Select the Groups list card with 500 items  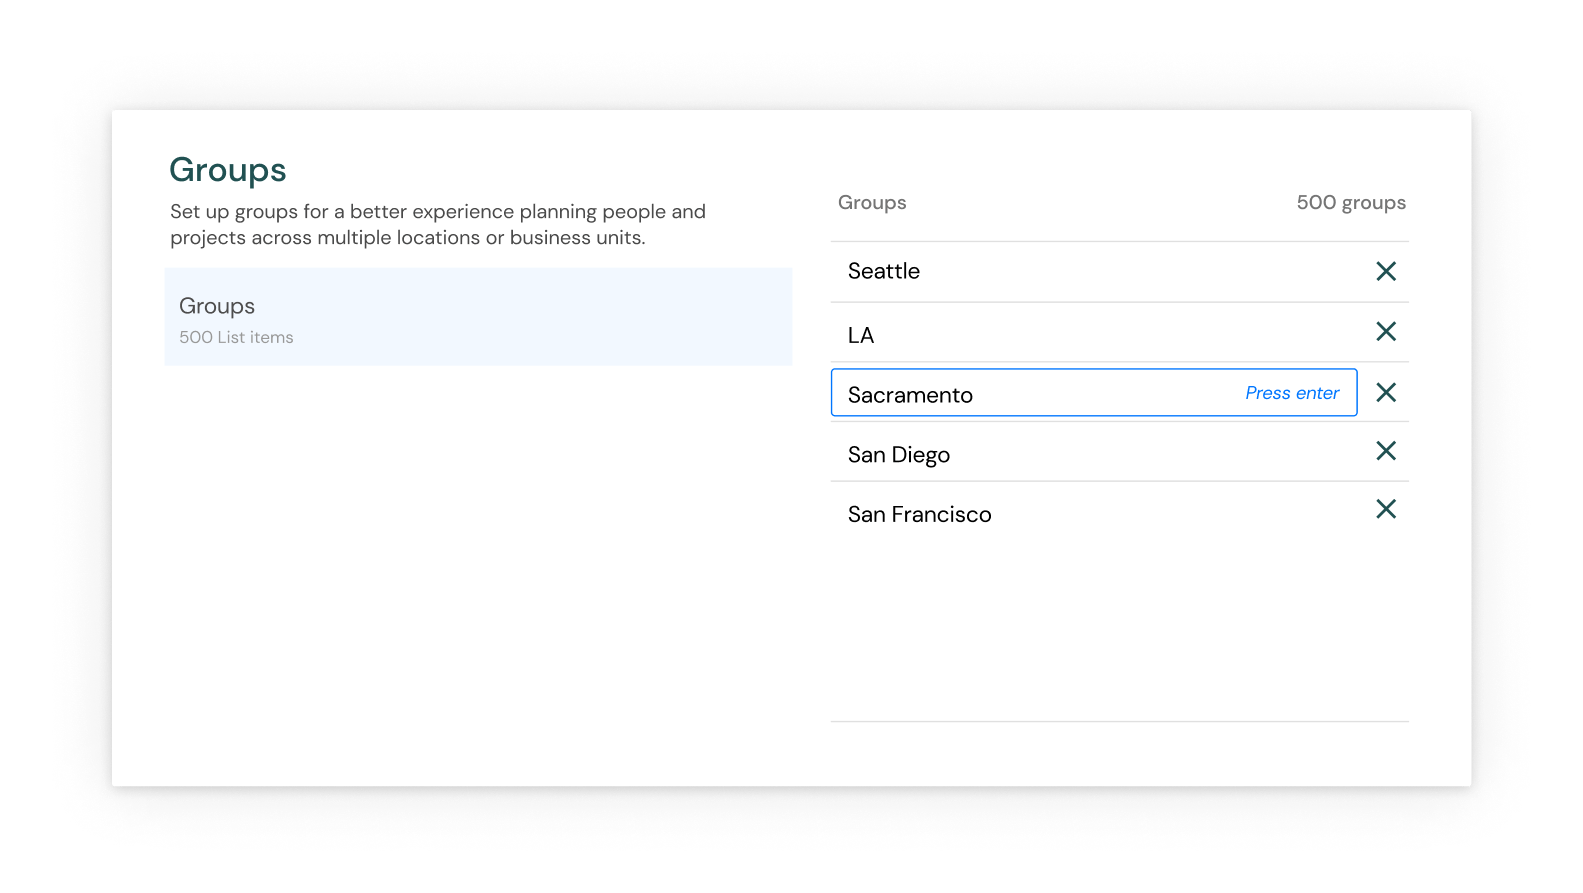tap(478, 317)
